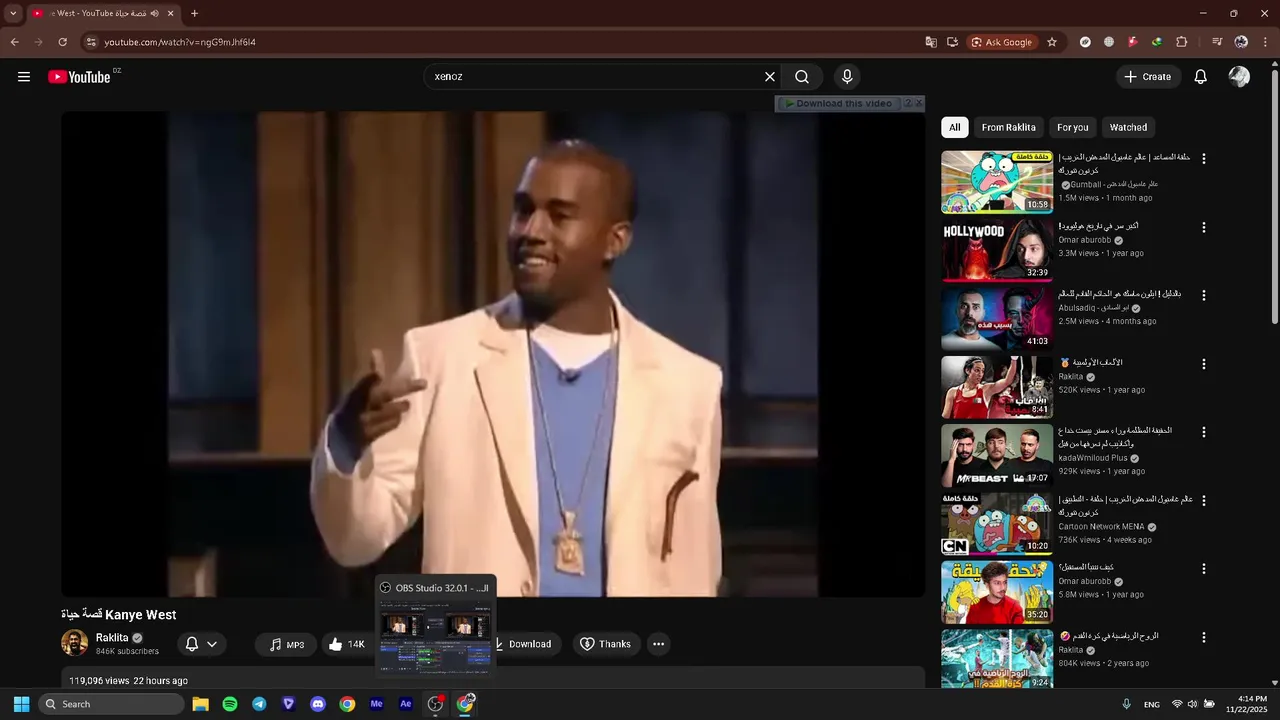Reload the page with the browser refresh icon
Viewport: 1280px width, 720px height.
(x=62, y=42)
